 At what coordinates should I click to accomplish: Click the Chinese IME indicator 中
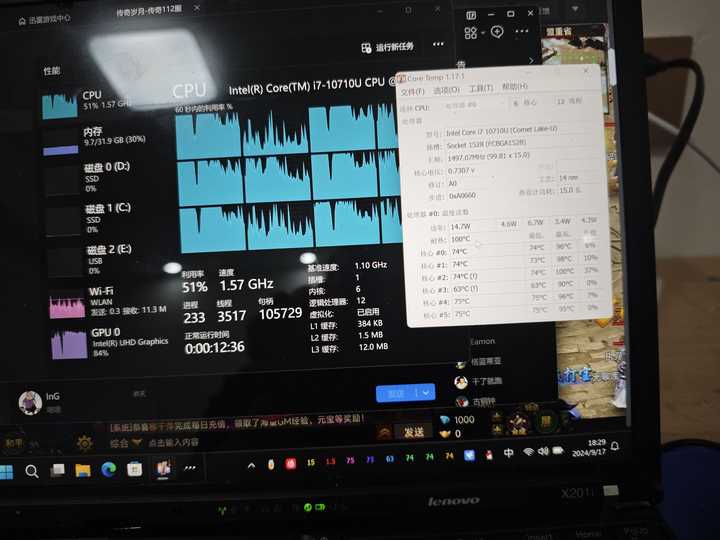(508, 453)
